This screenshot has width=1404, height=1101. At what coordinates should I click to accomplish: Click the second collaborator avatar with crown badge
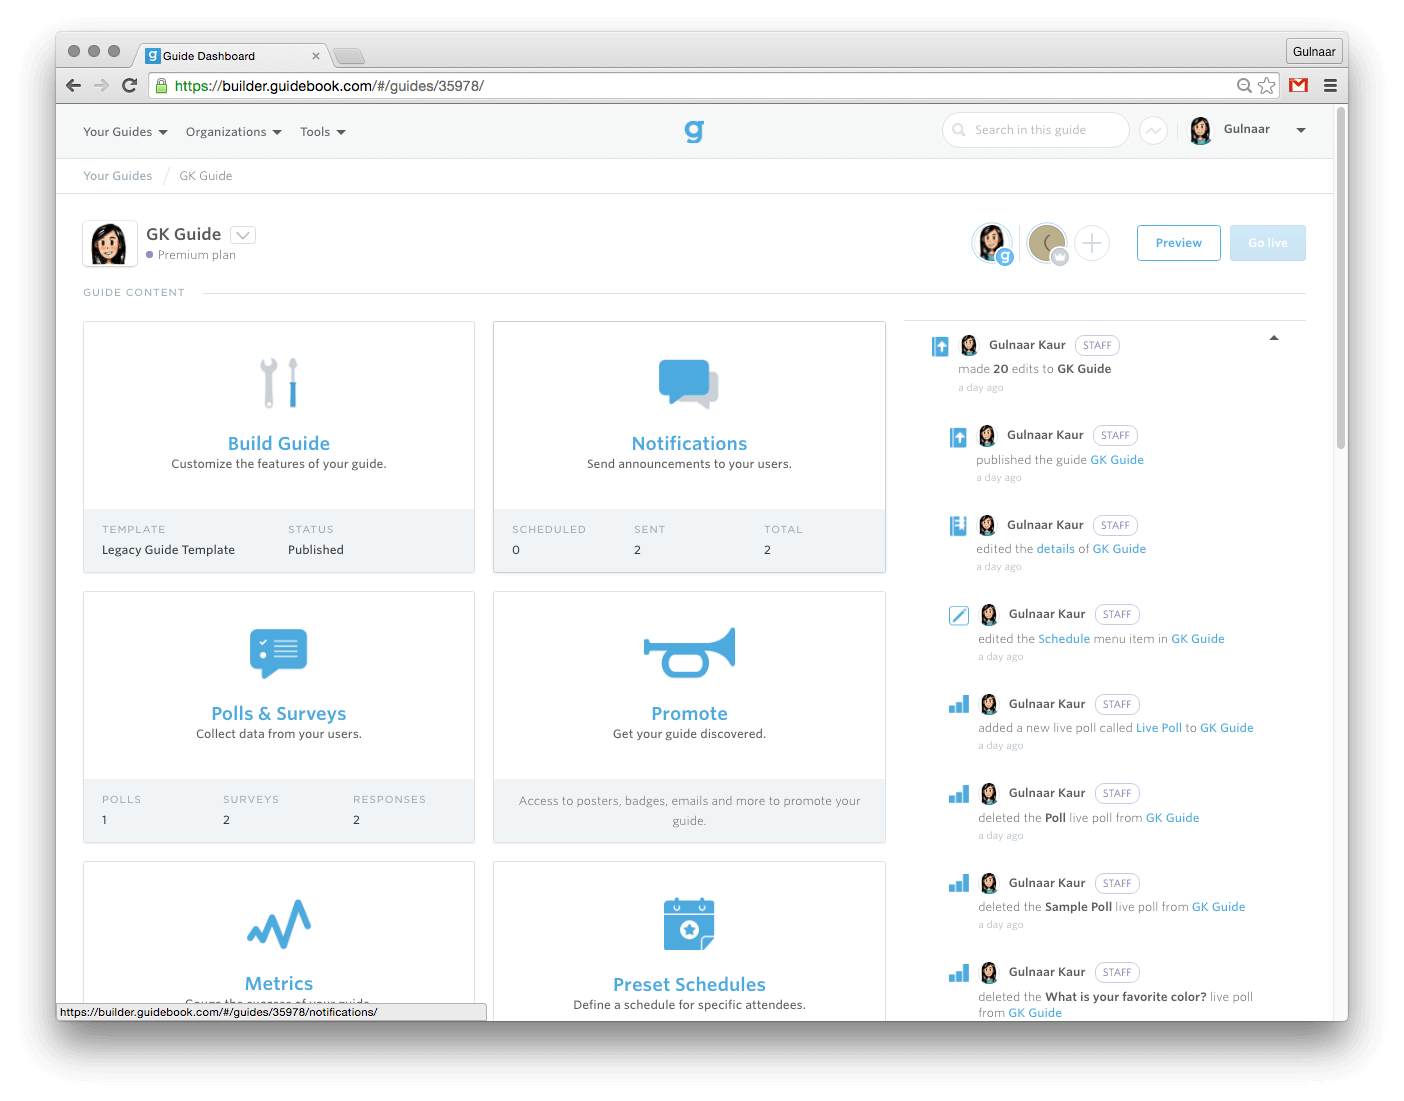coord(1048,243)
